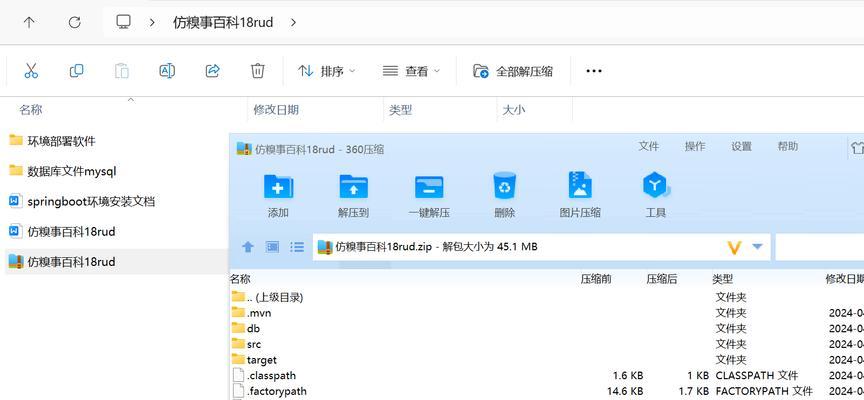This screenshot has width=864, height=400.
Task: Click 全部解压缩 extract all button
Action: tap(513, 71)
